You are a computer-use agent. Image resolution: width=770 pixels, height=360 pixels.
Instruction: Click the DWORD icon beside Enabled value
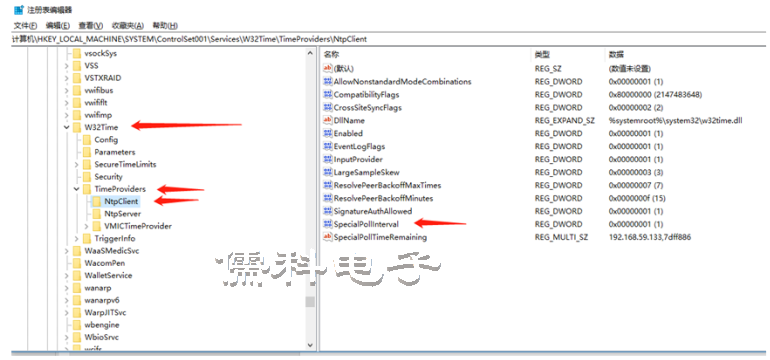pos(328,134)
